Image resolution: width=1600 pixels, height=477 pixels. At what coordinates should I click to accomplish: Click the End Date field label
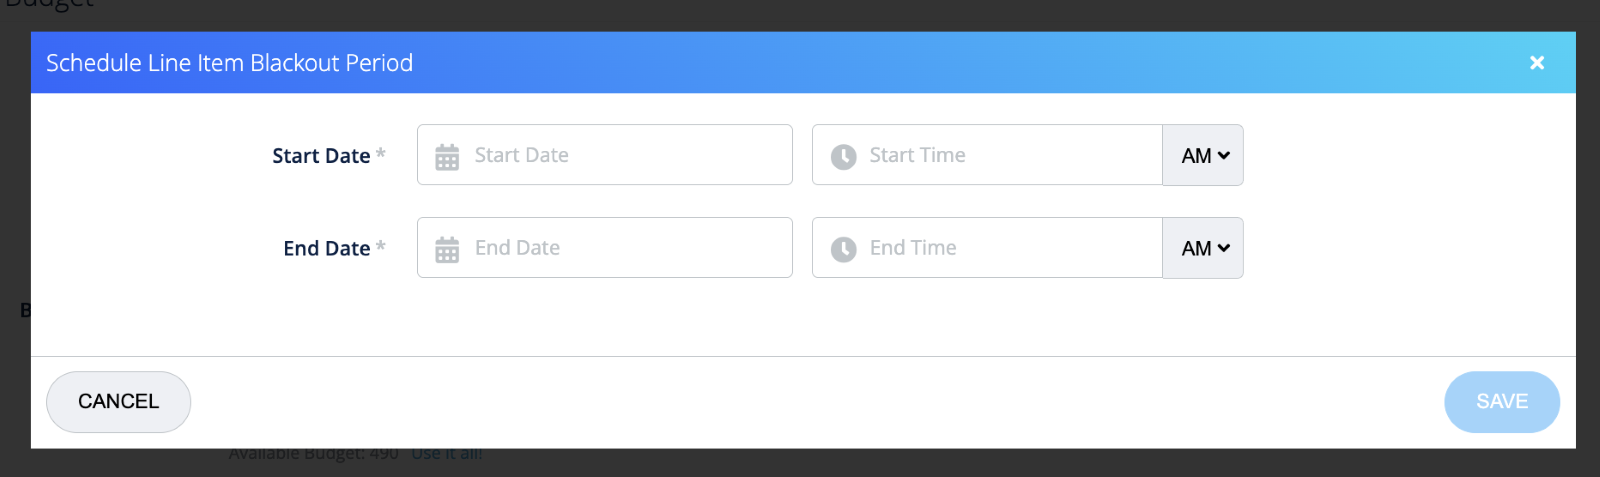(x=326, y=249)
